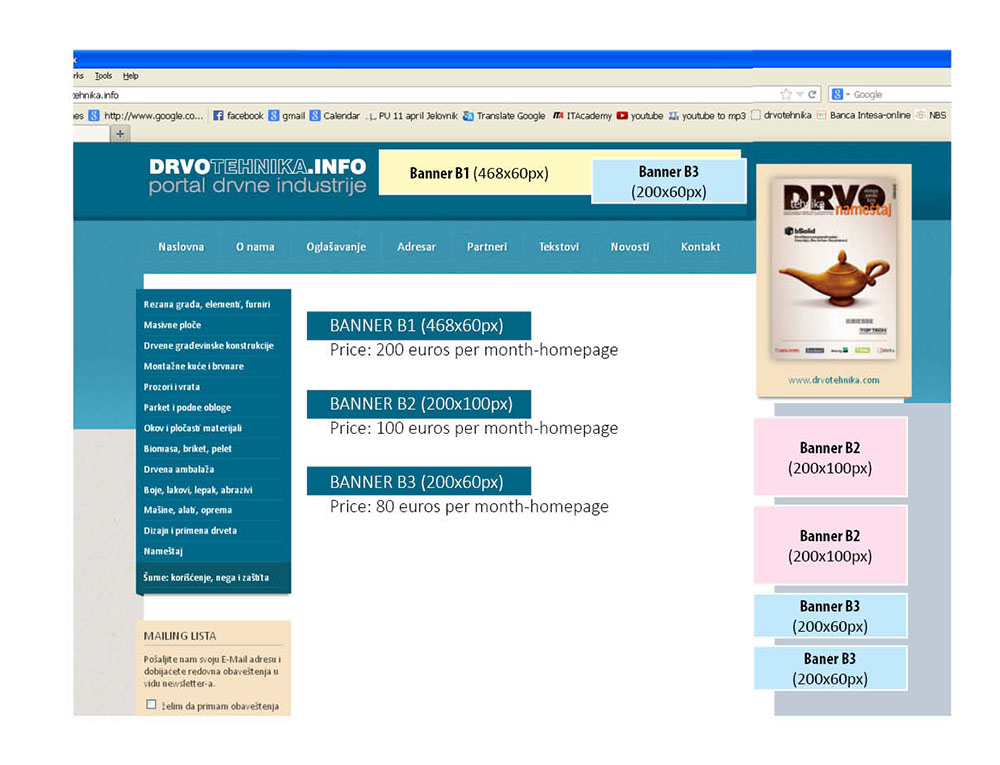Open the youtube bookmark
Viewport: 1000px width, 765px height.
pos(640,116)
